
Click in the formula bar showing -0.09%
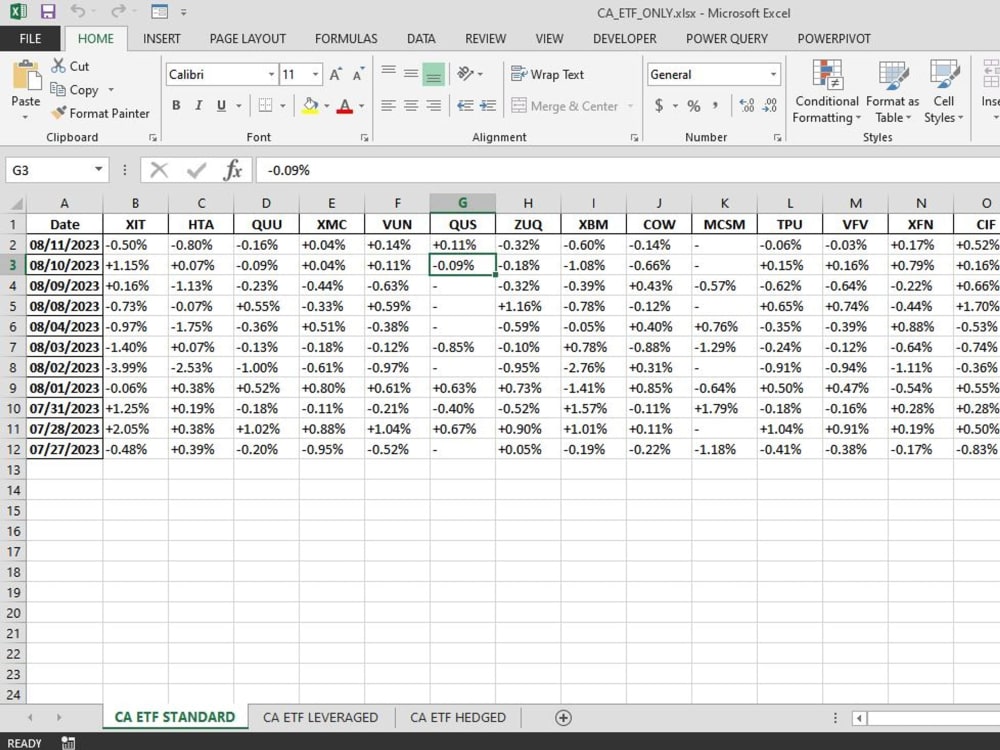click(x=628, y=170)
